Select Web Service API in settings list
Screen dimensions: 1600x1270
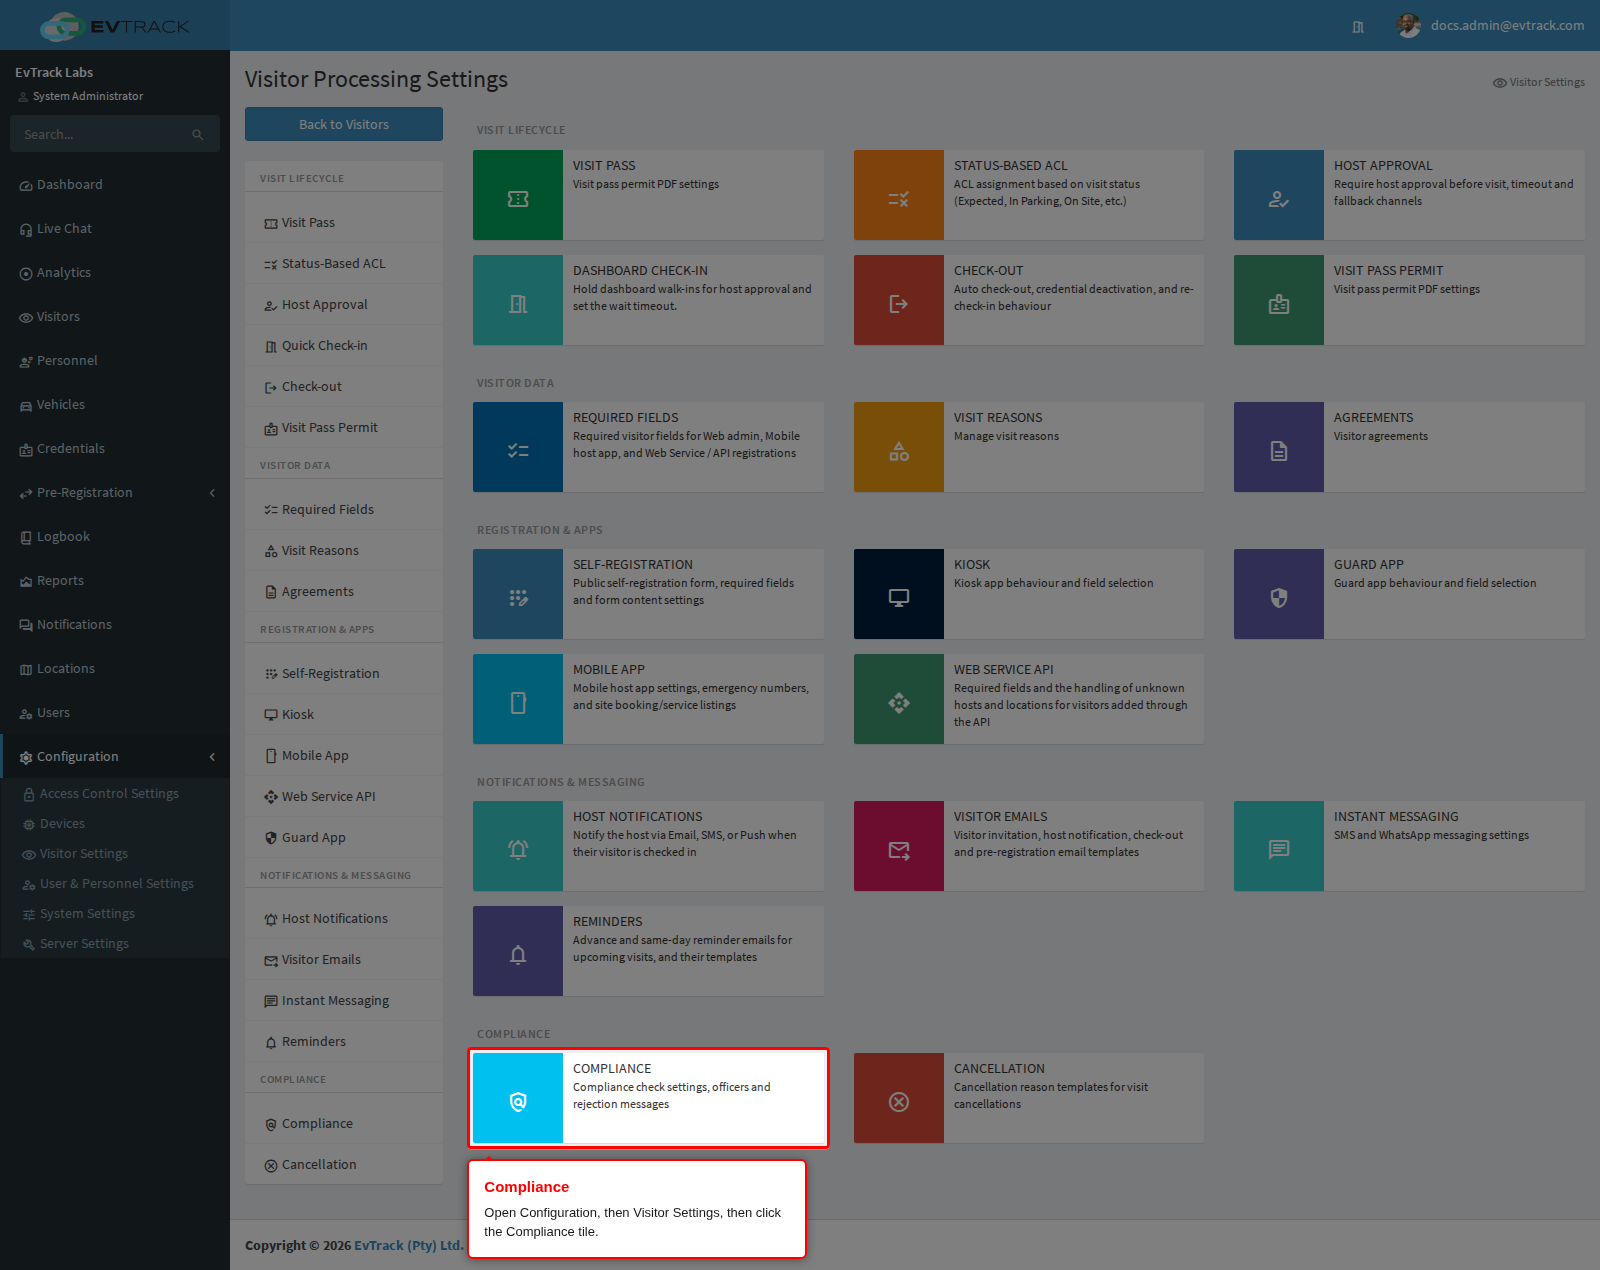(x=344, y=797)
